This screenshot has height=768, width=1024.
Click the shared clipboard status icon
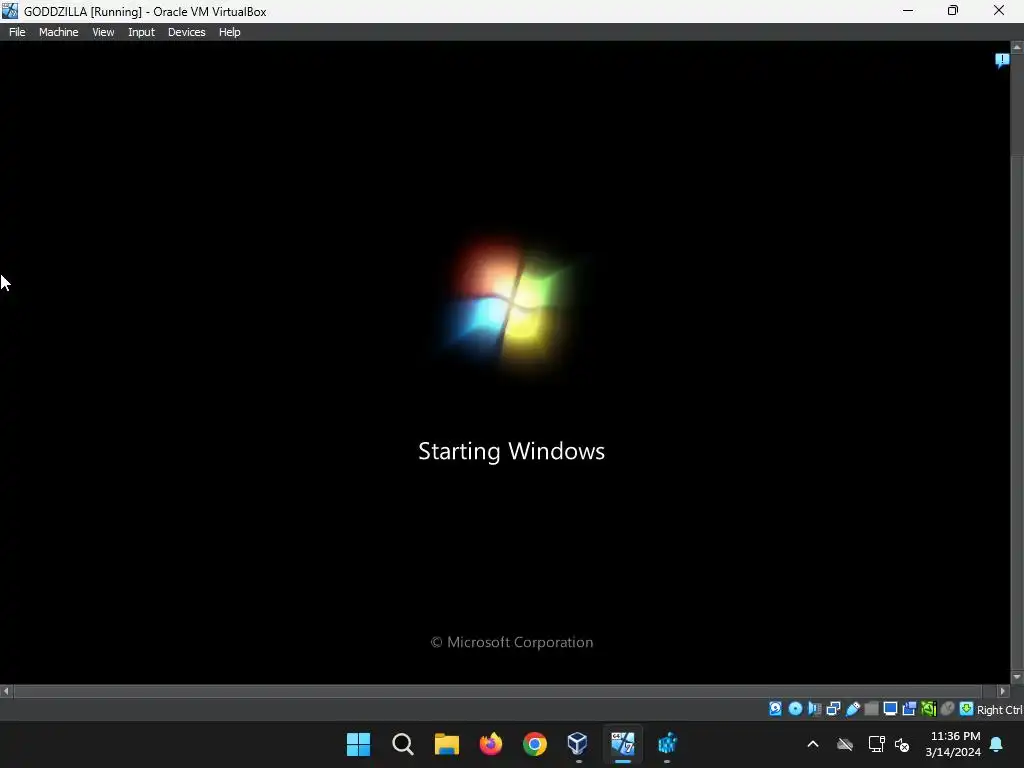909,709
